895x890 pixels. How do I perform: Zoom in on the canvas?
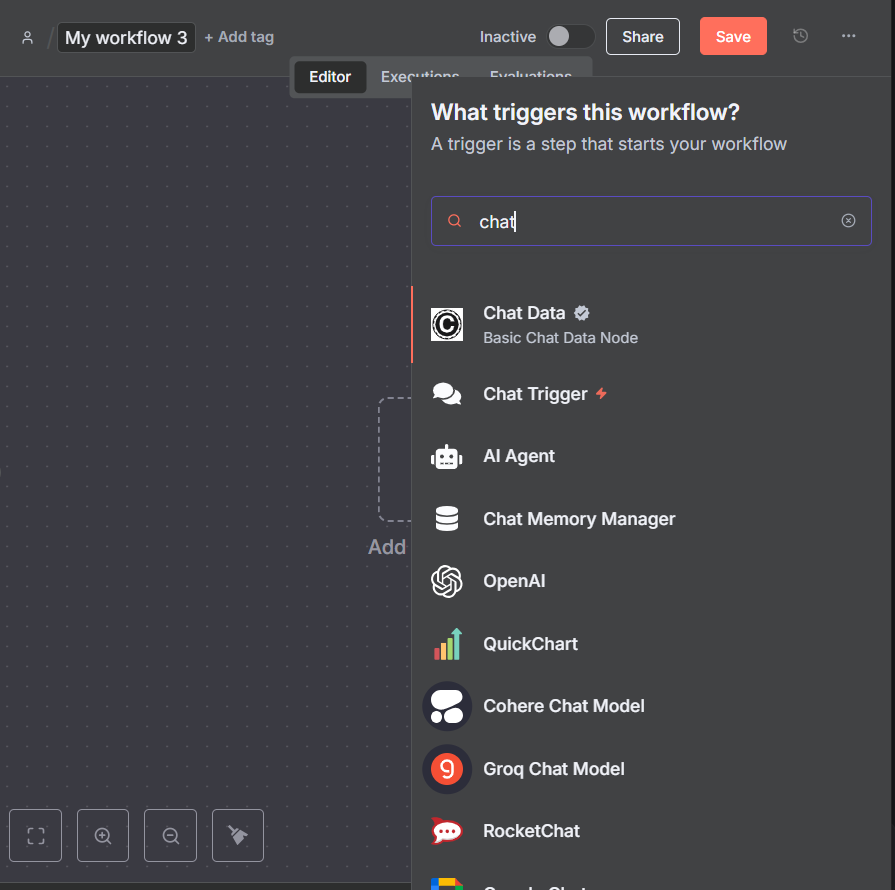[x=103, y=835]
